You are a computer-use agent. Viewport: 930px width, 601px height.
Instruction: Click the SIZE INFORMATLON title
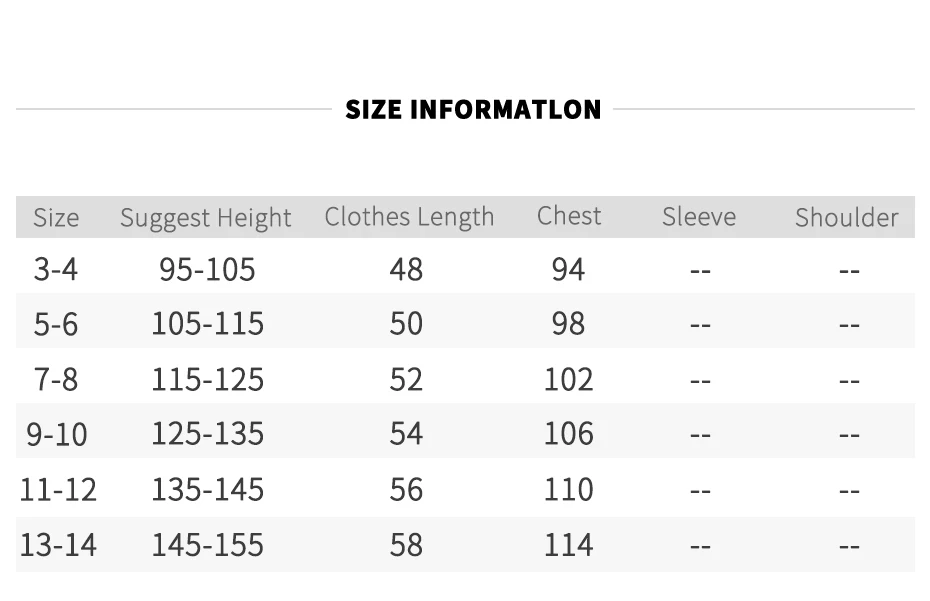[x=473, y=109]
